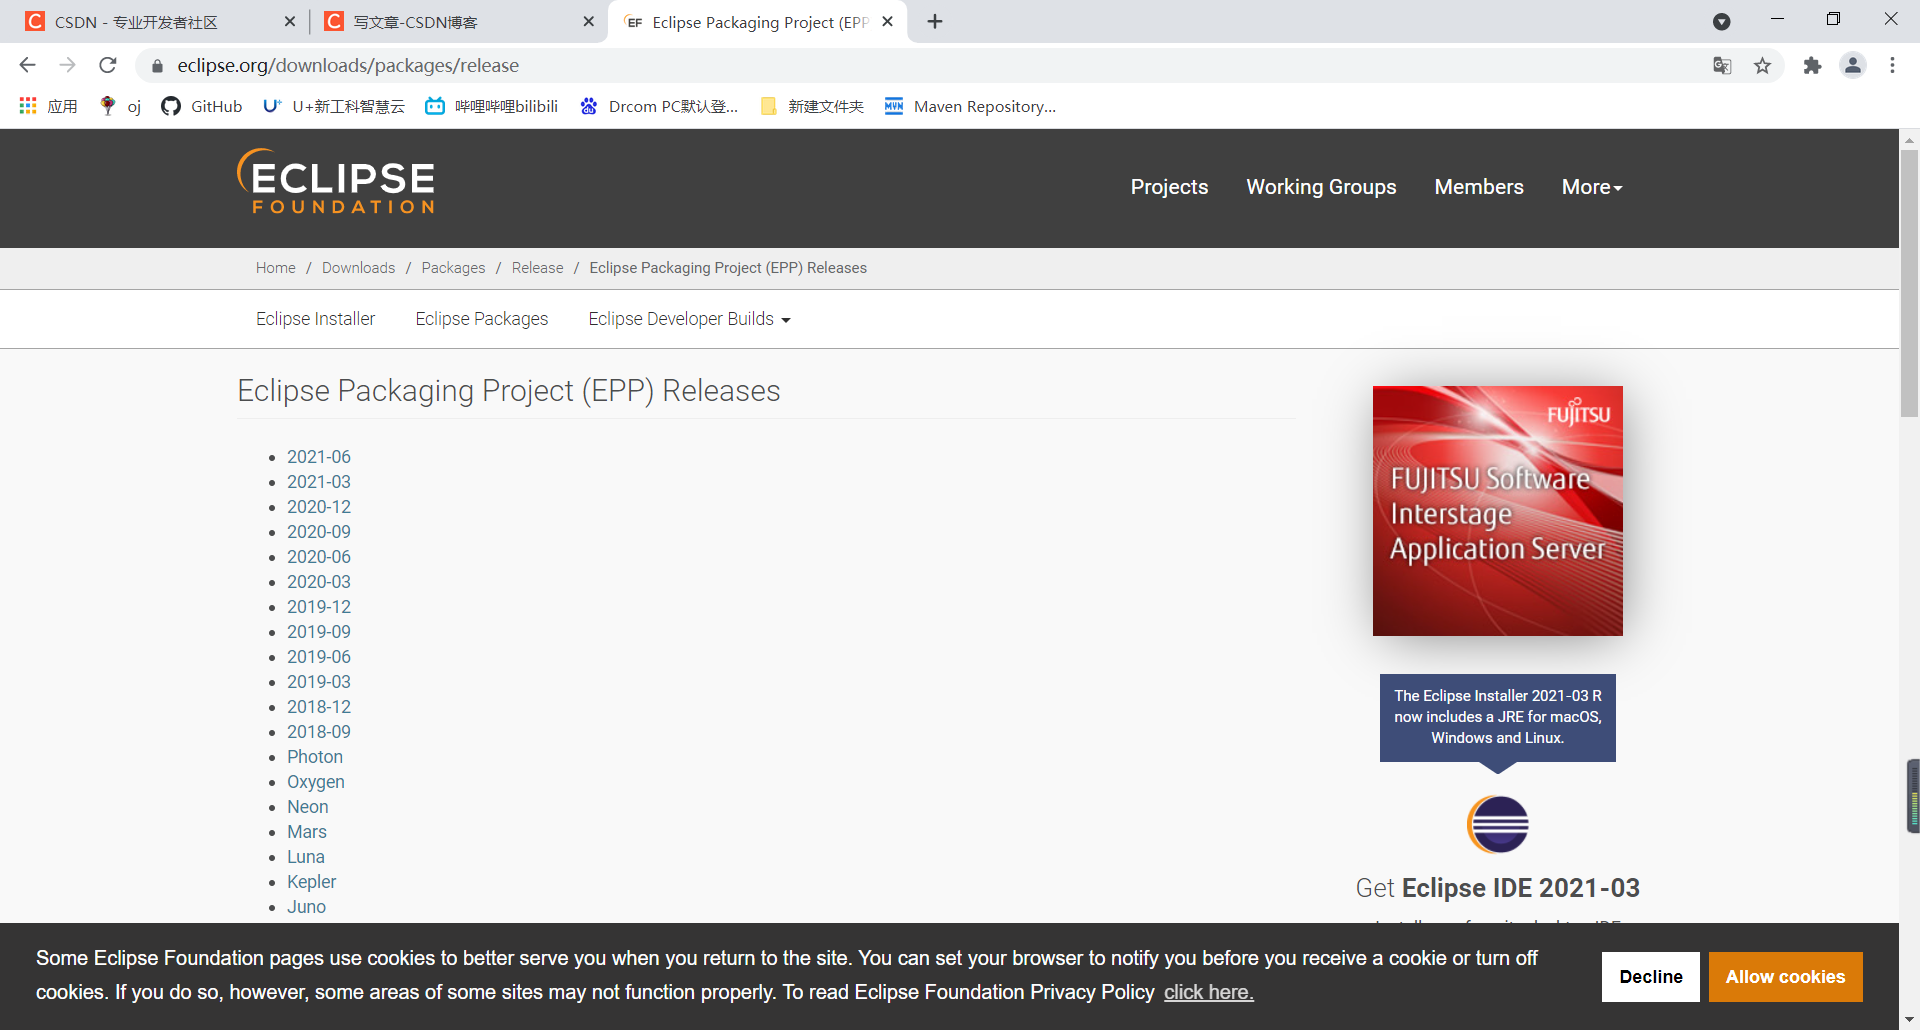The width and height of the screenshot is (1920, 1030).
Task: Open the GitHub bookmark
Action: pos(201,106)
